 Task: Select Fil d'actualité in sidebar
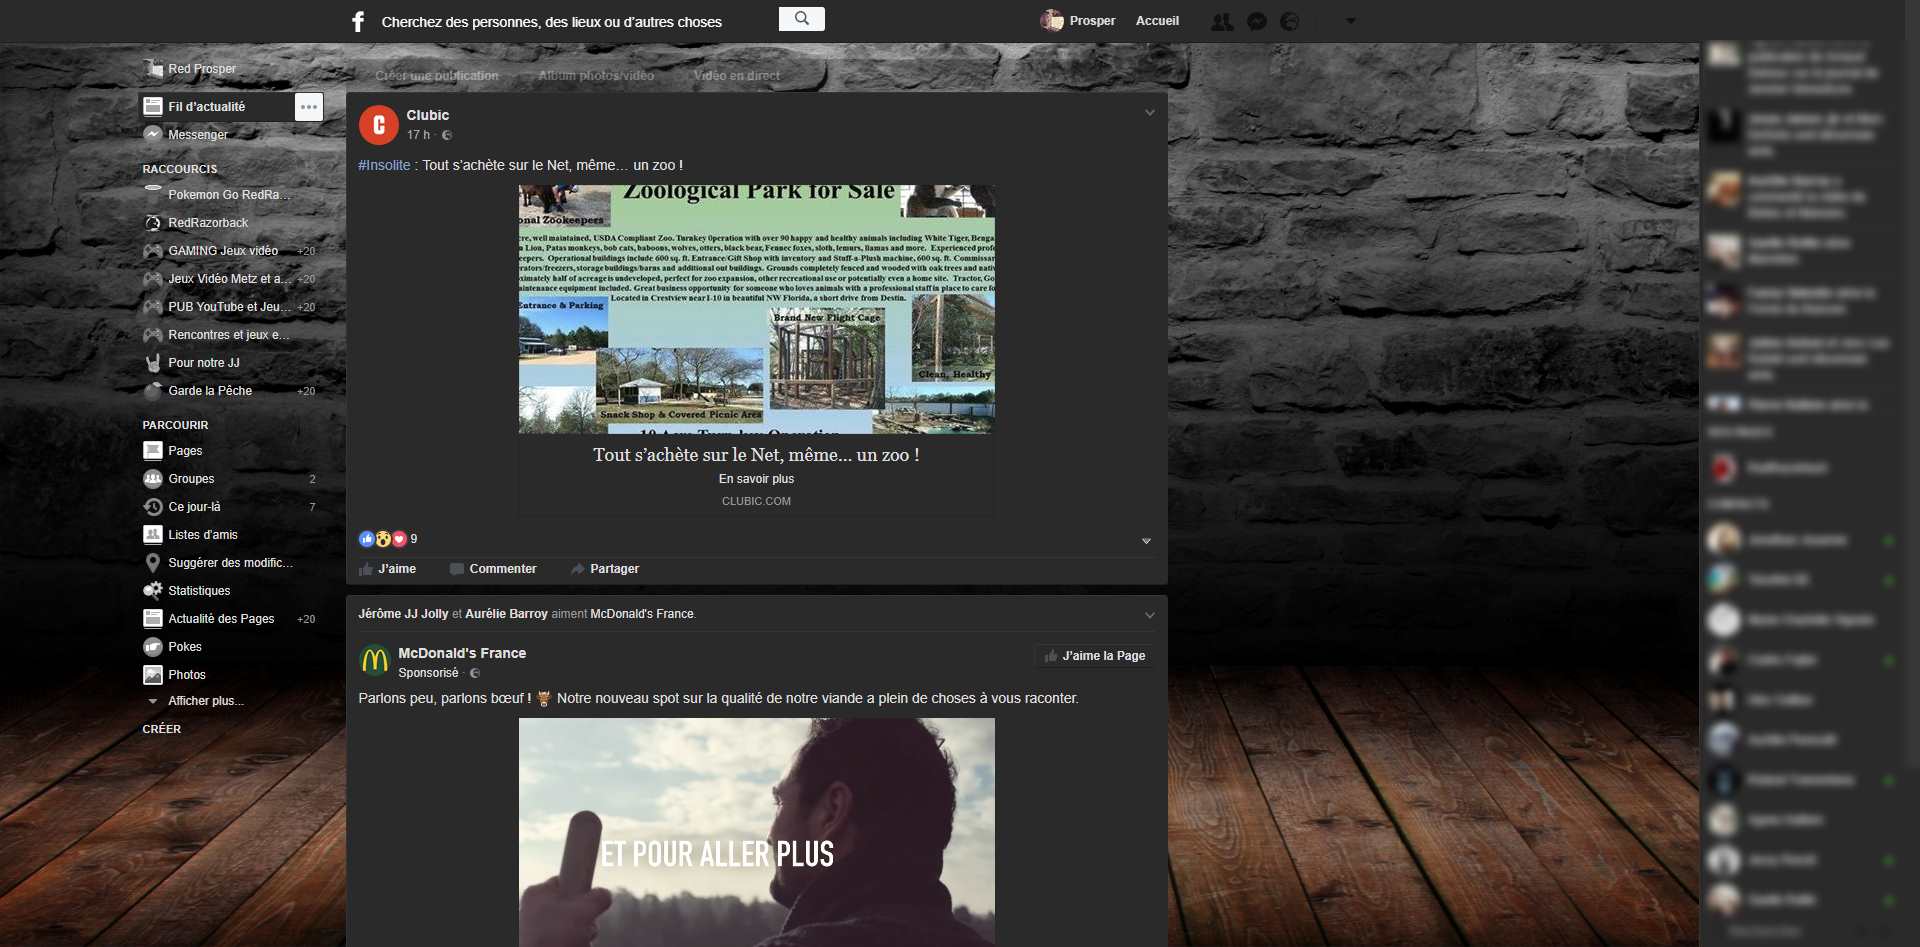pyautogui.click(x=217, y=107)
